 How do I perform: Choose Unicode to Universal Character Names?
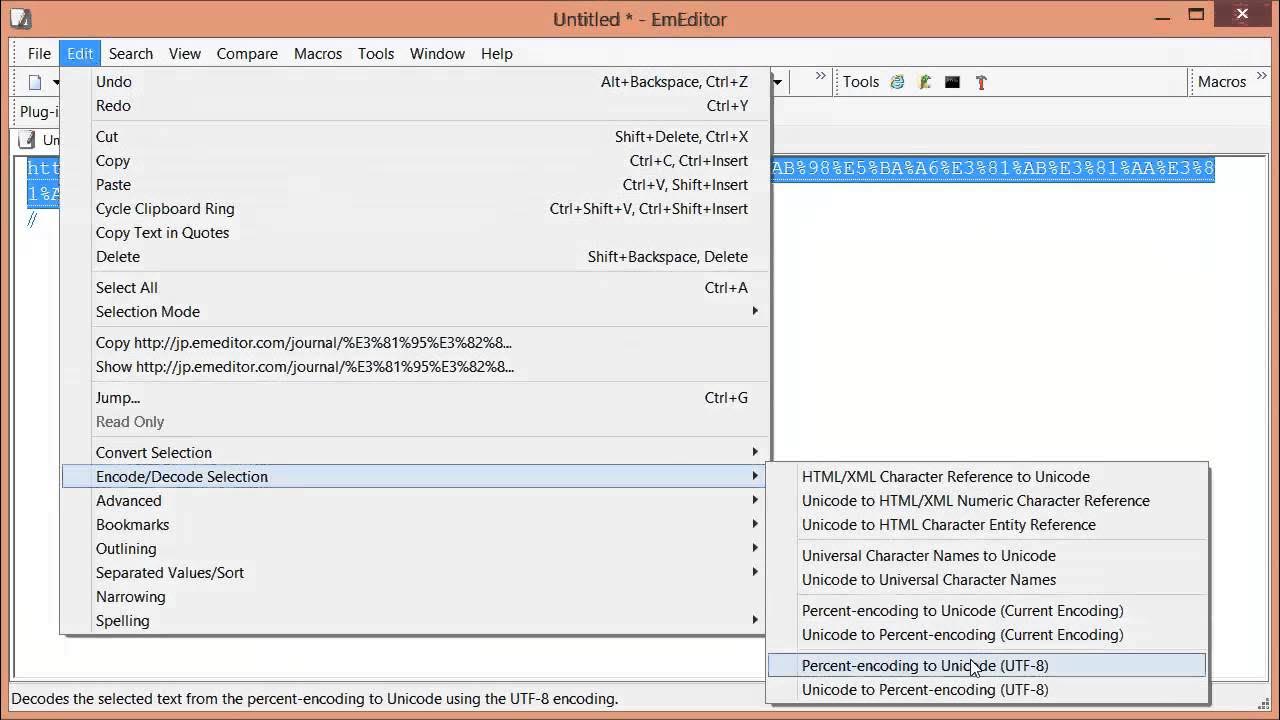point(987,580)
